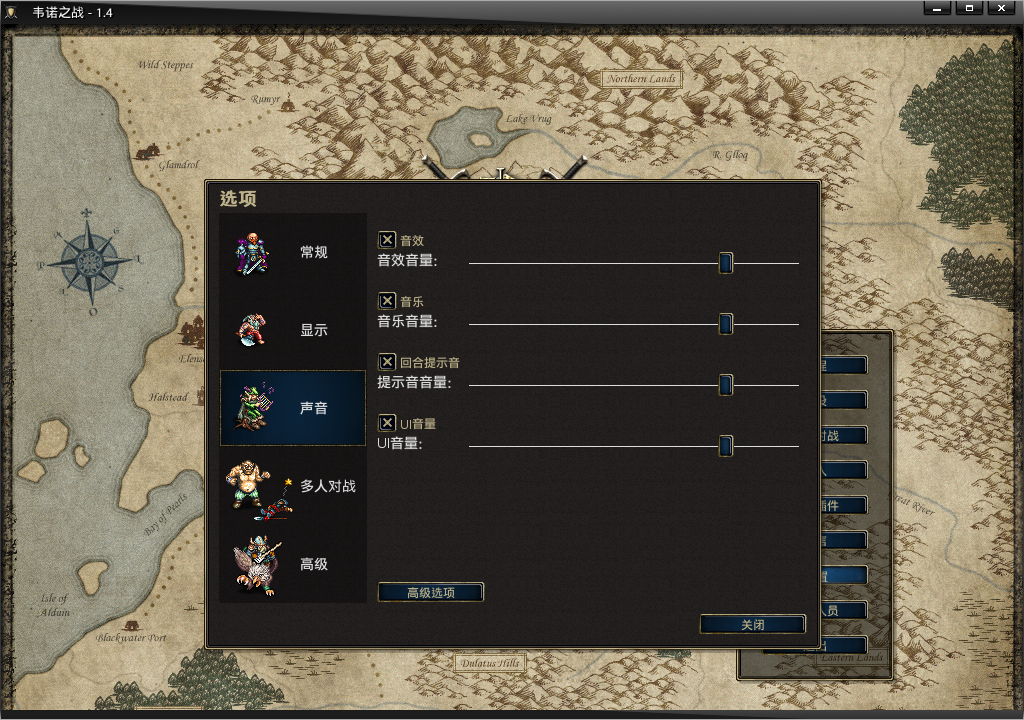Click the gryphon rider icon for 高级

click(x=257, y=565)
